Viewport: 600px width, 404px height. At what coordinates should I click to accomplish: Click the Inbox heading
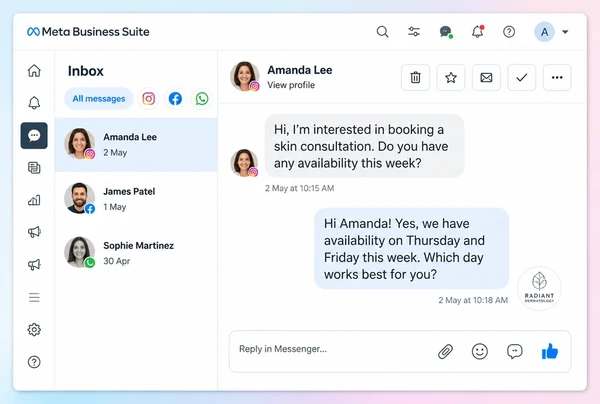86,71
